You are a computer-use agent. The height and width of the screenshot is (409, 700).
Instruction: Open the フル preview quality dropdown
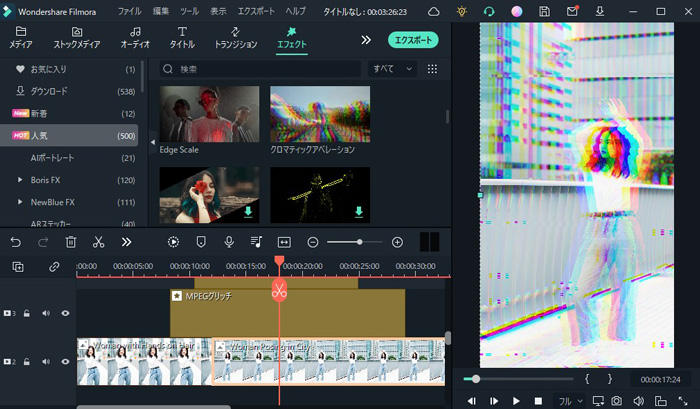click(x=570, y=400)
